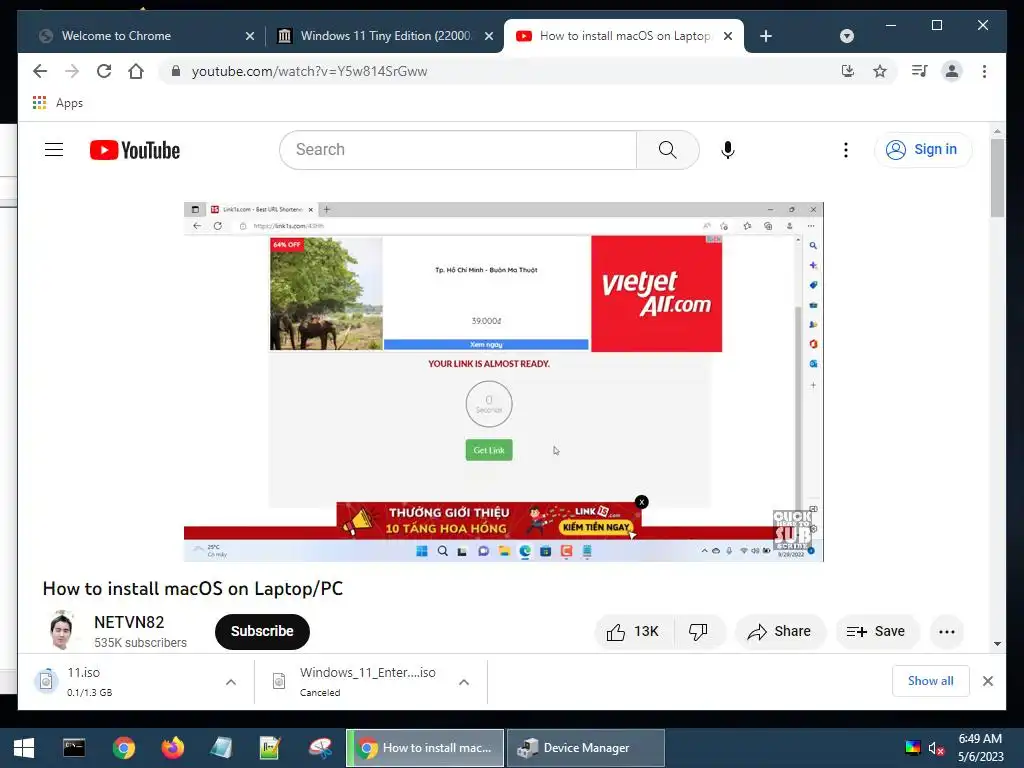Click into the YouTube search field
Viewport: 1024px width, 768px height.
click(x=458, y=150)
